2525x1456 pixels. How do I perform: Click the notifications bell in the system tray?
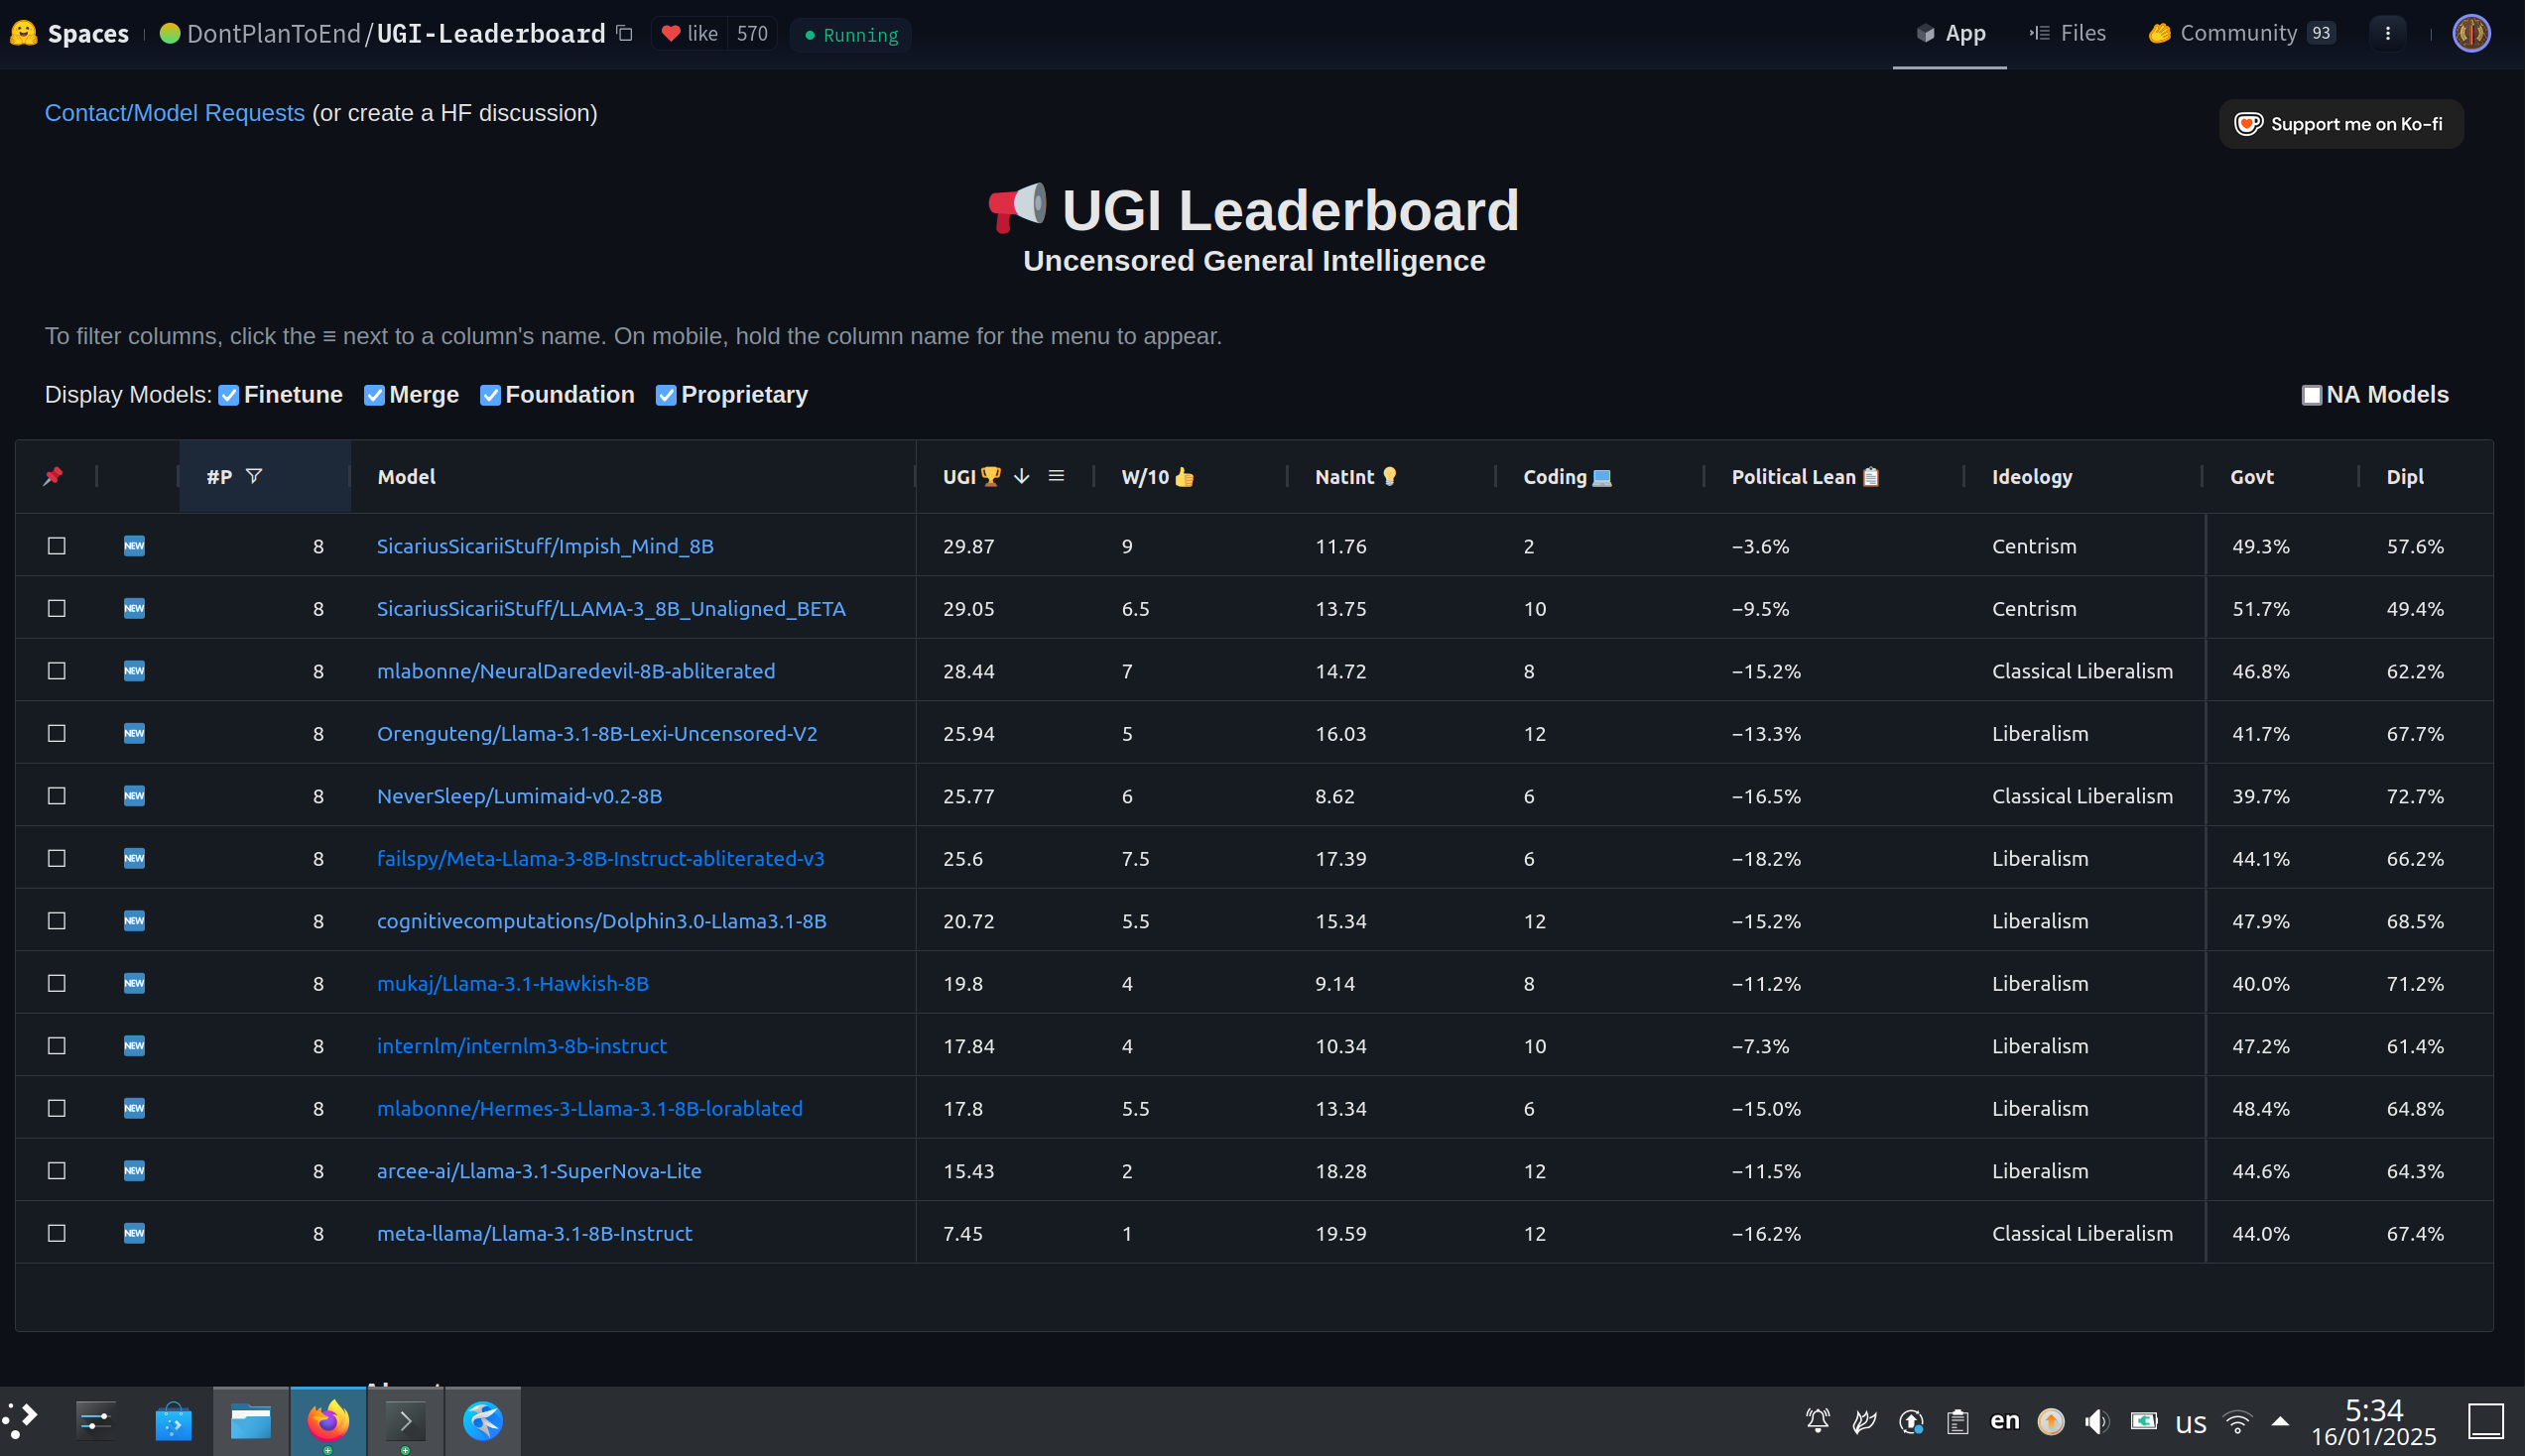pyautogui.click(x=1815, y=1419)
